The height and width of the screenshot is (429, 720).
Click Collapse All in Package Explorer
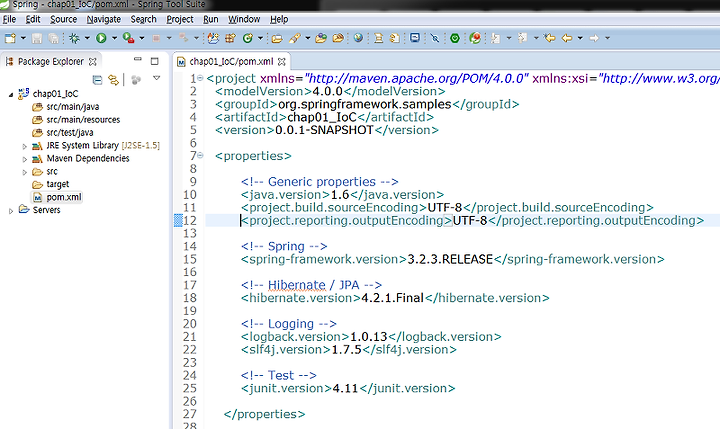pyautogui.click(x=97, y=80)
